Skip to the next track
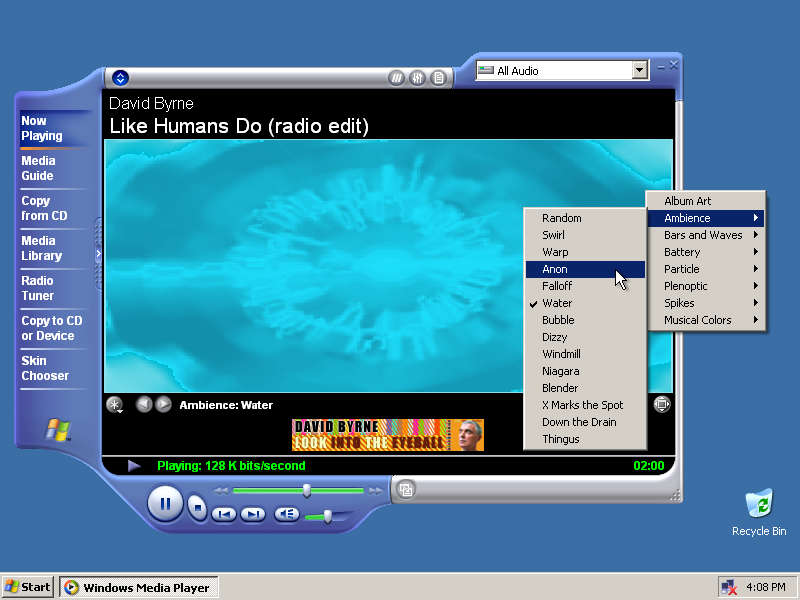Screen dimensions: 800x600 coord(254,514)
